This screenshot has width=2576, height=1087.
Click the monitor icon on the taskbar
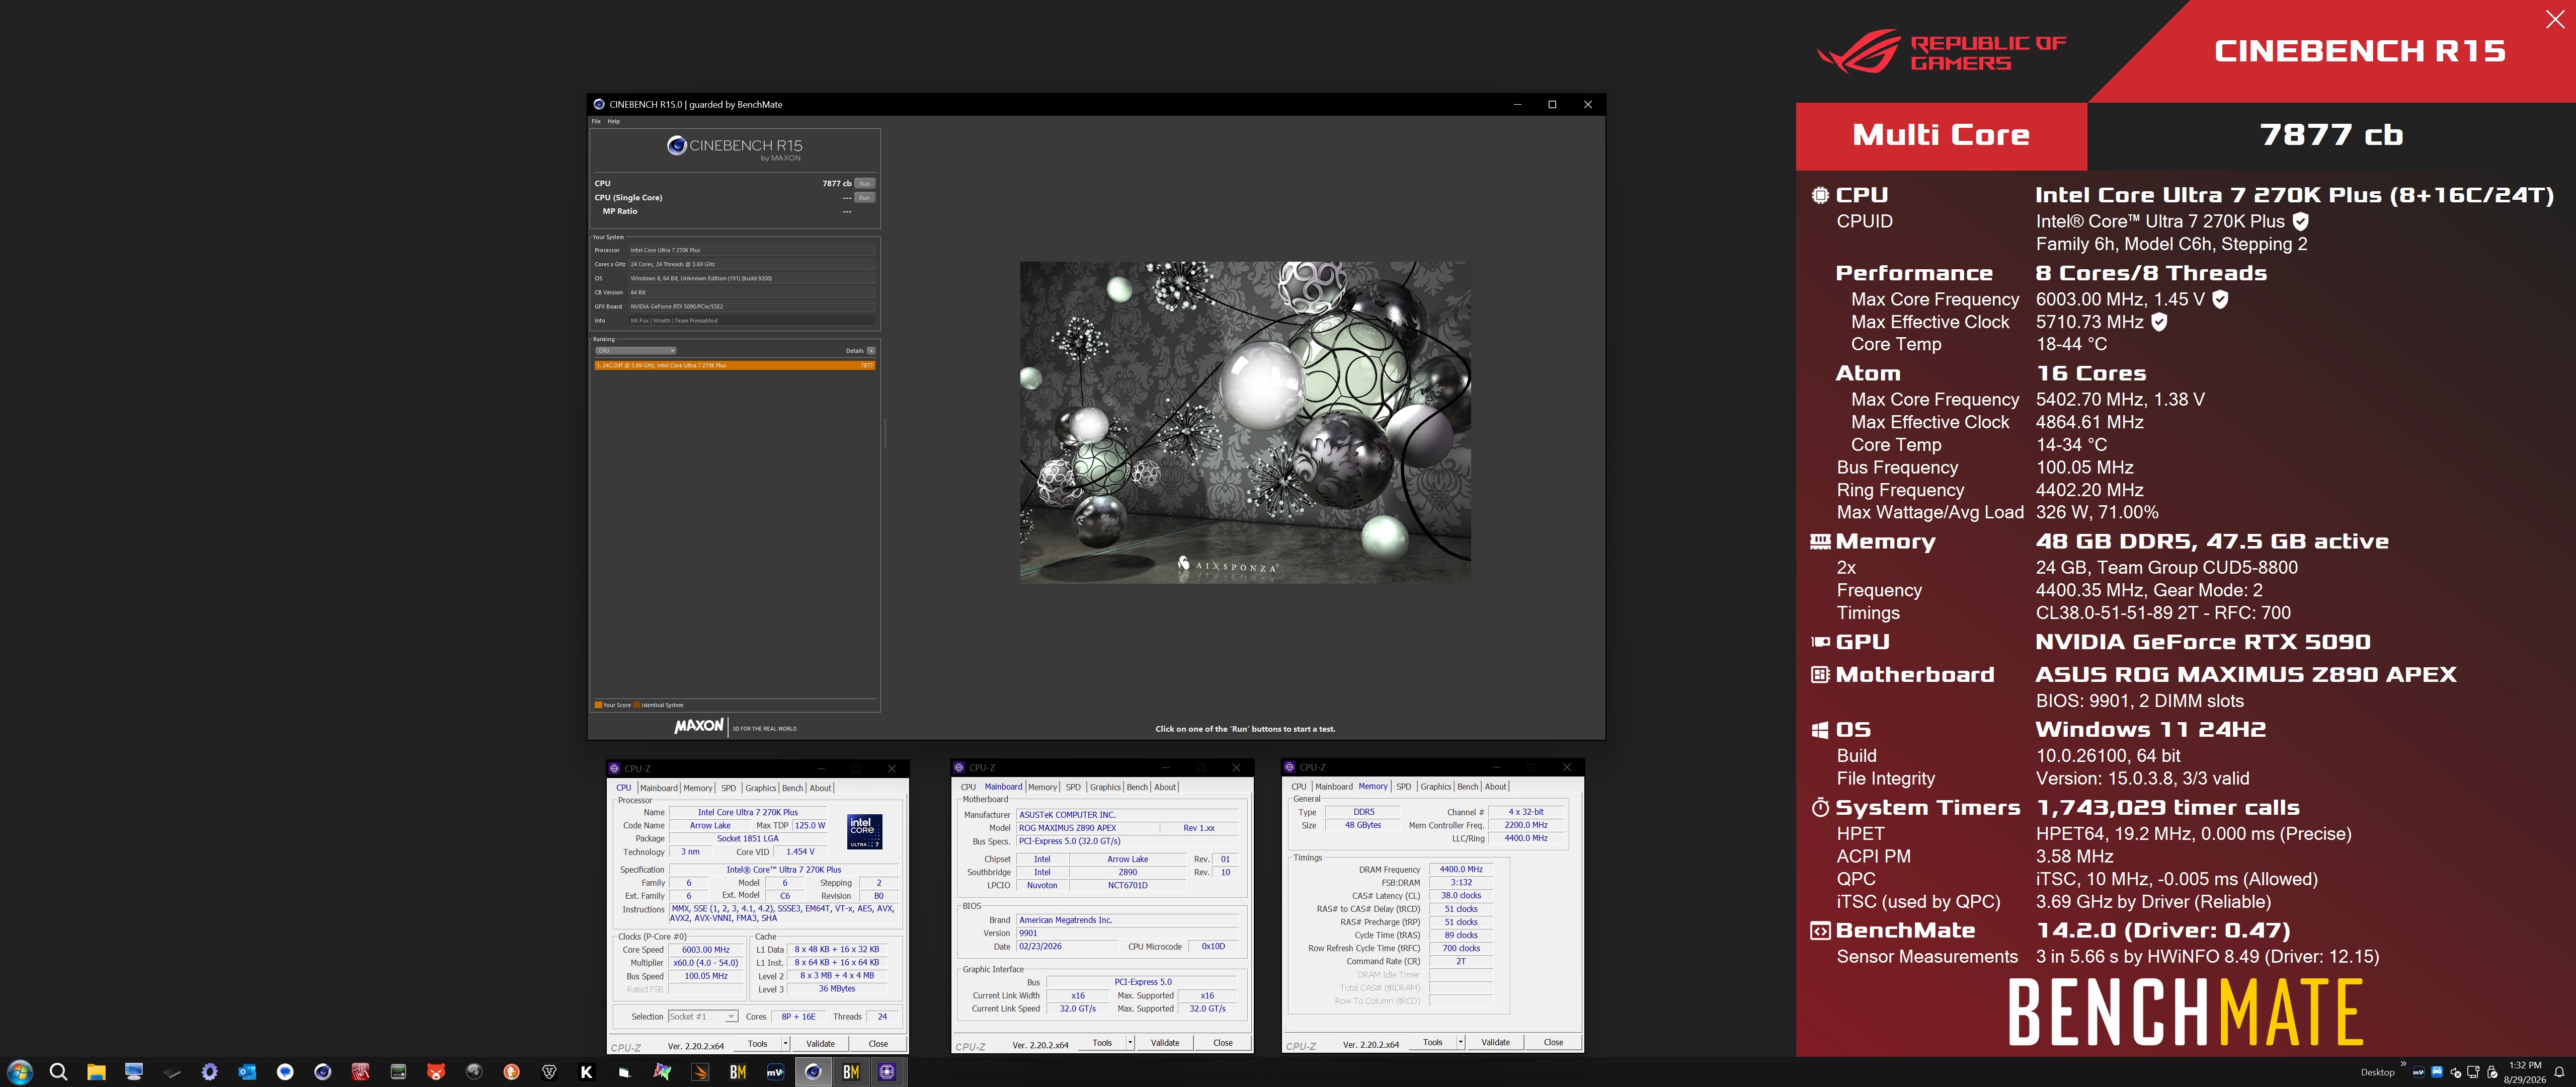click(x=134, y=1072)
